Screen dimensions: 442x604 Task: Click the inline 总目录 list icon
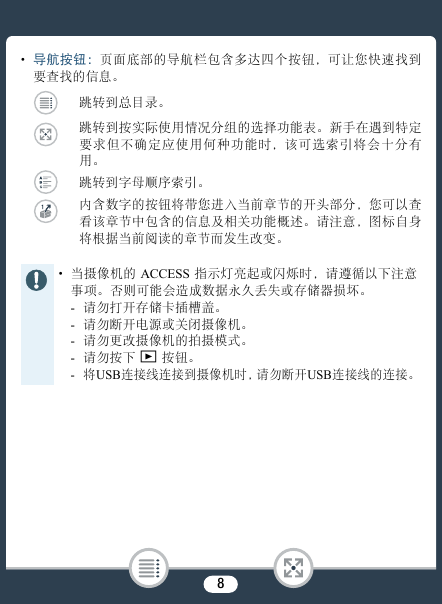point(45,102)
